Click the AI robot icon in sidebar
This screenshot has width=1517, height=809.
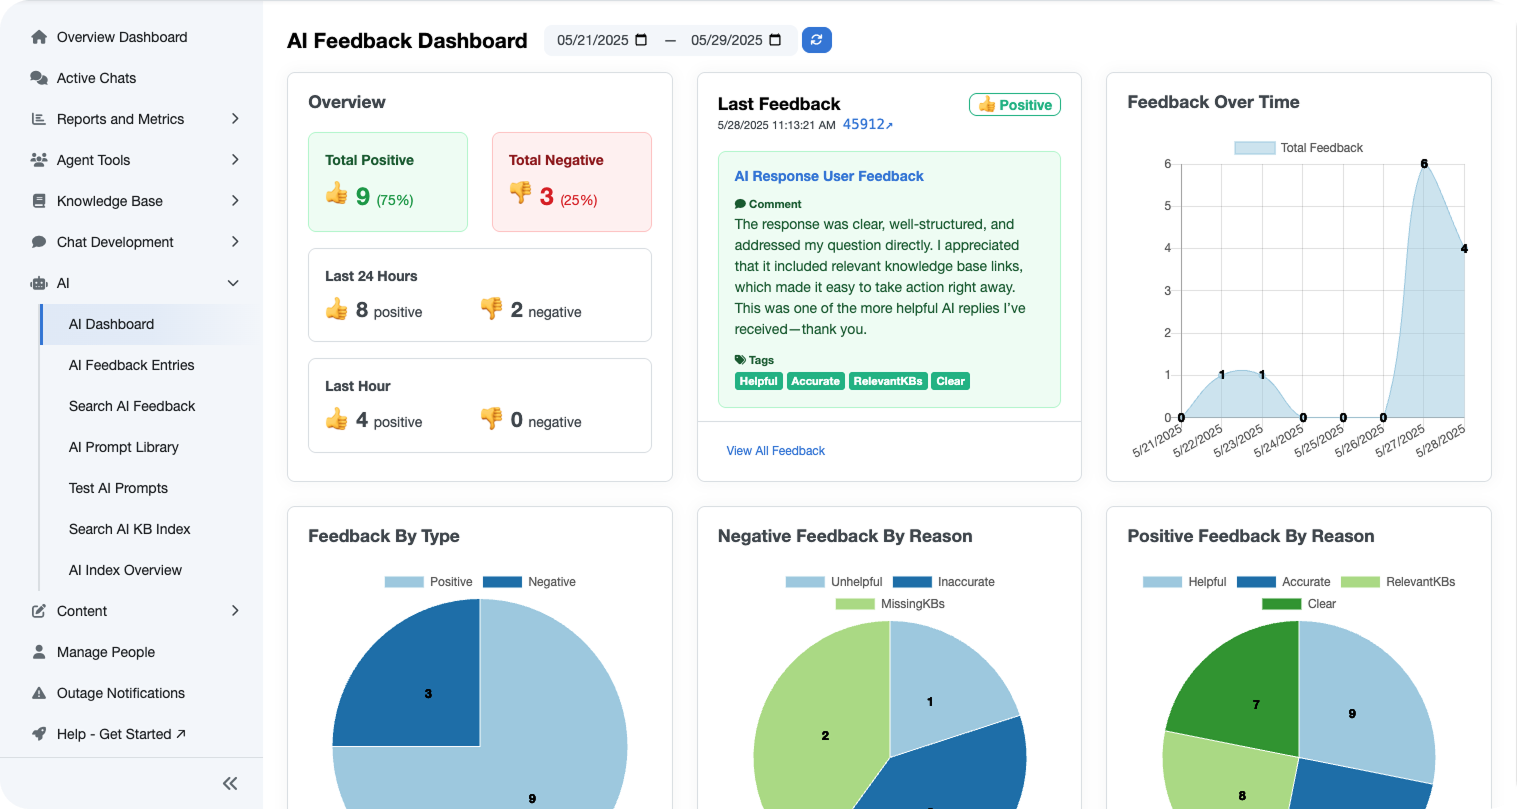click(x=39, y=283)
